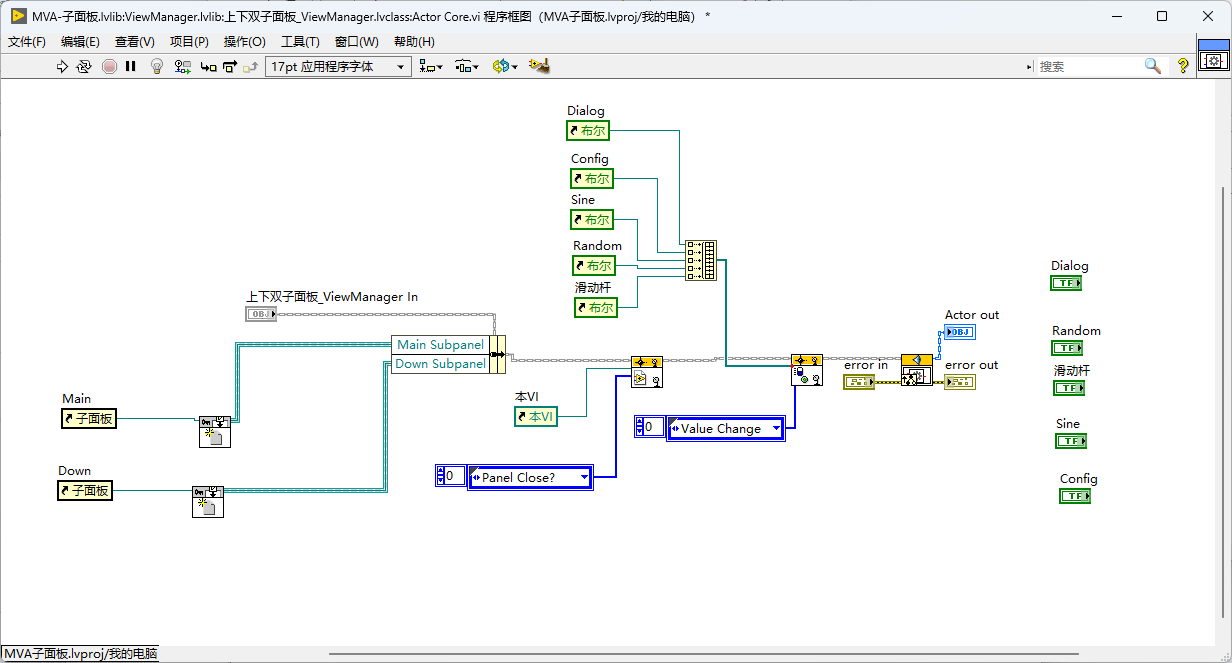Select the Dialog 布尔 reference node

point(588,130)
